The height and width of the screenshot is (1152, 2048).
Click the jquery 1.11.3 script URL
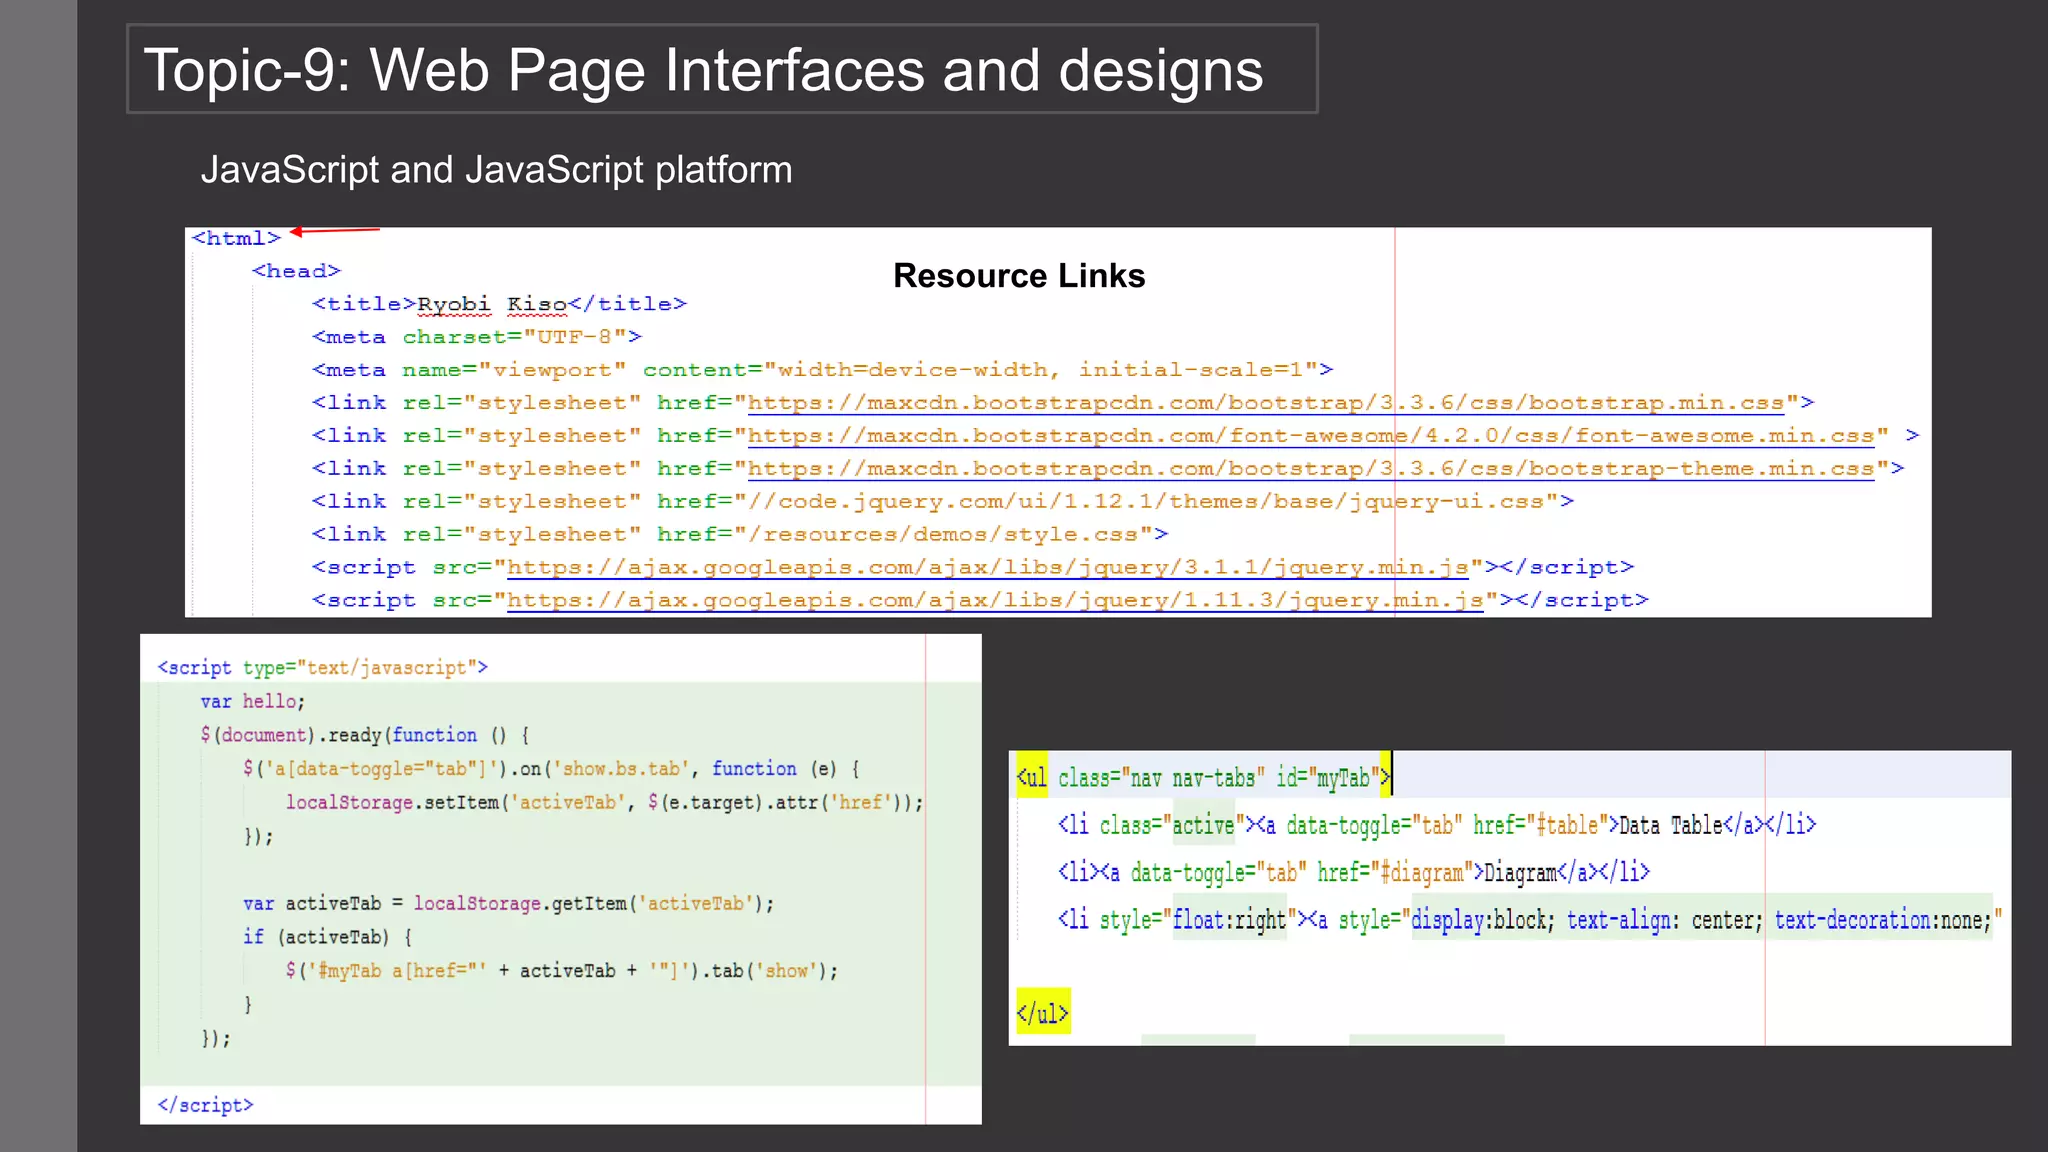[994, 601]
